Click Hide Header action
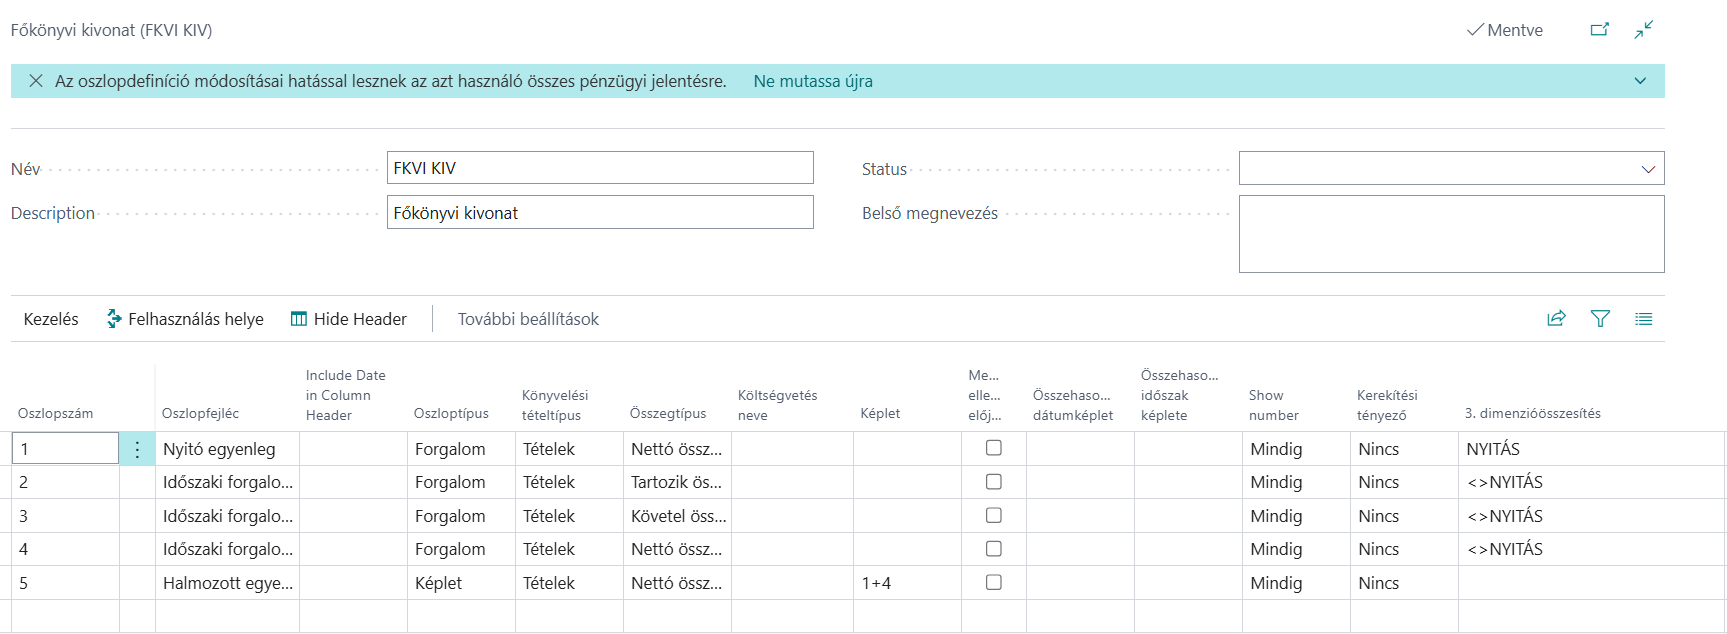This screenshot has height=634, width=1727. point(349,319)
